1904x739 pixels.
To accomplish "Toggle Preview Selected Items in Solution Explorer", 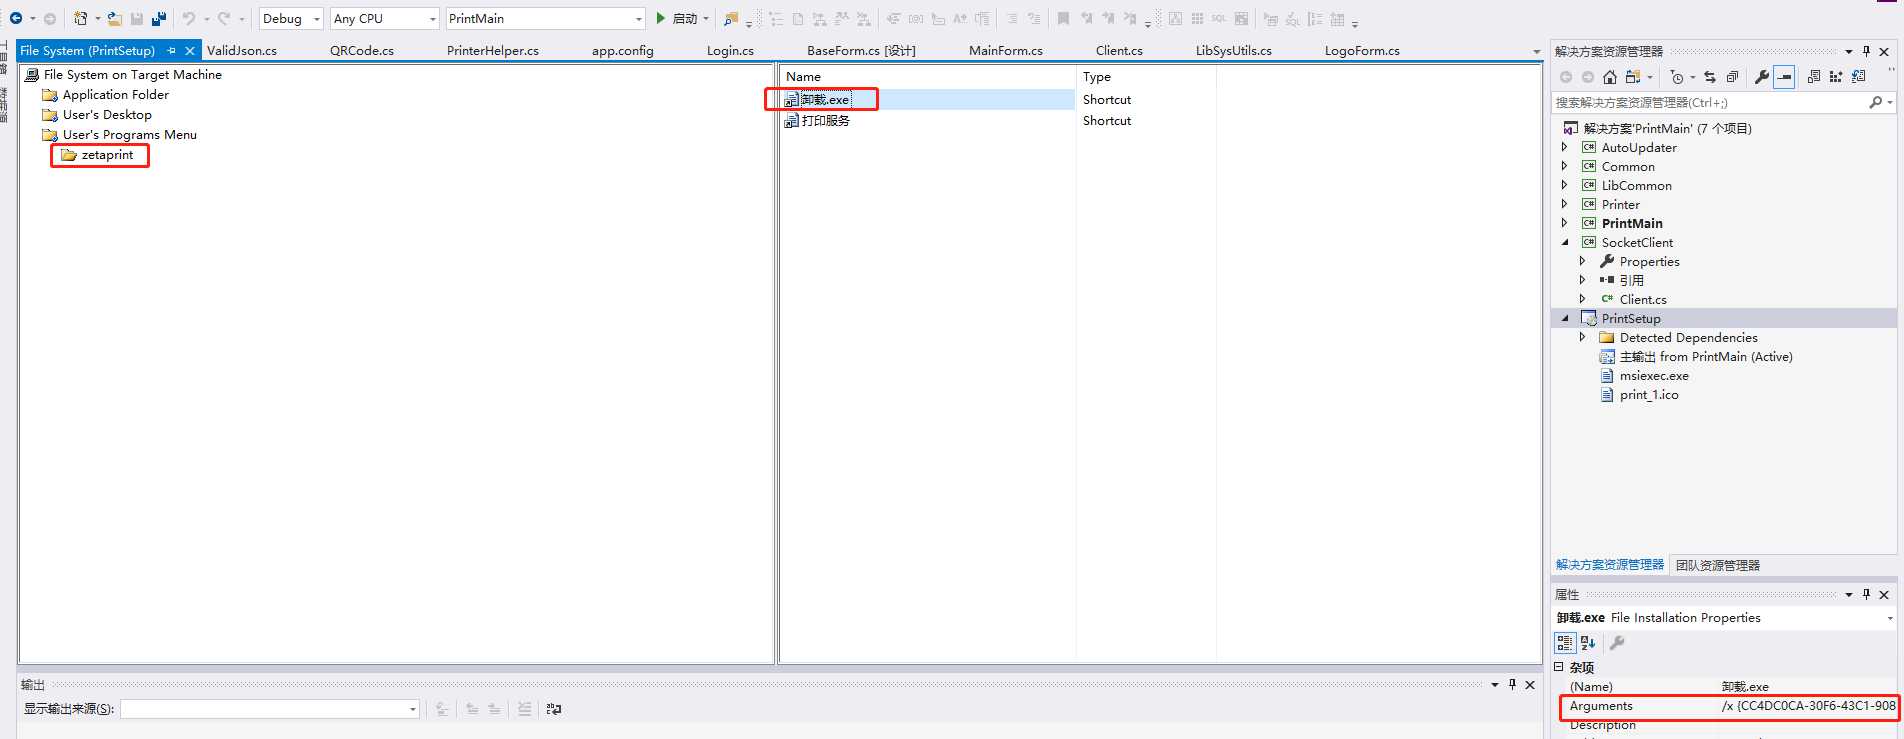I will (x=1784, y=77).
